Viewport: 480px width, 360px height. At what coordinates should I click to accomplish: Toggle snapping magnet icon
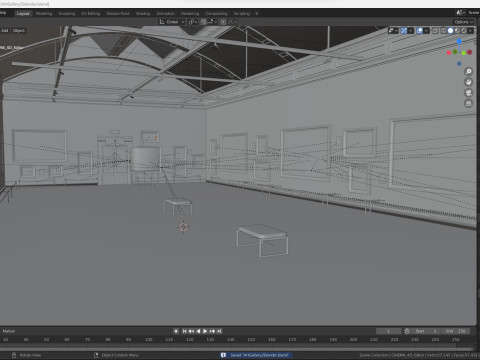click(203, 22)
